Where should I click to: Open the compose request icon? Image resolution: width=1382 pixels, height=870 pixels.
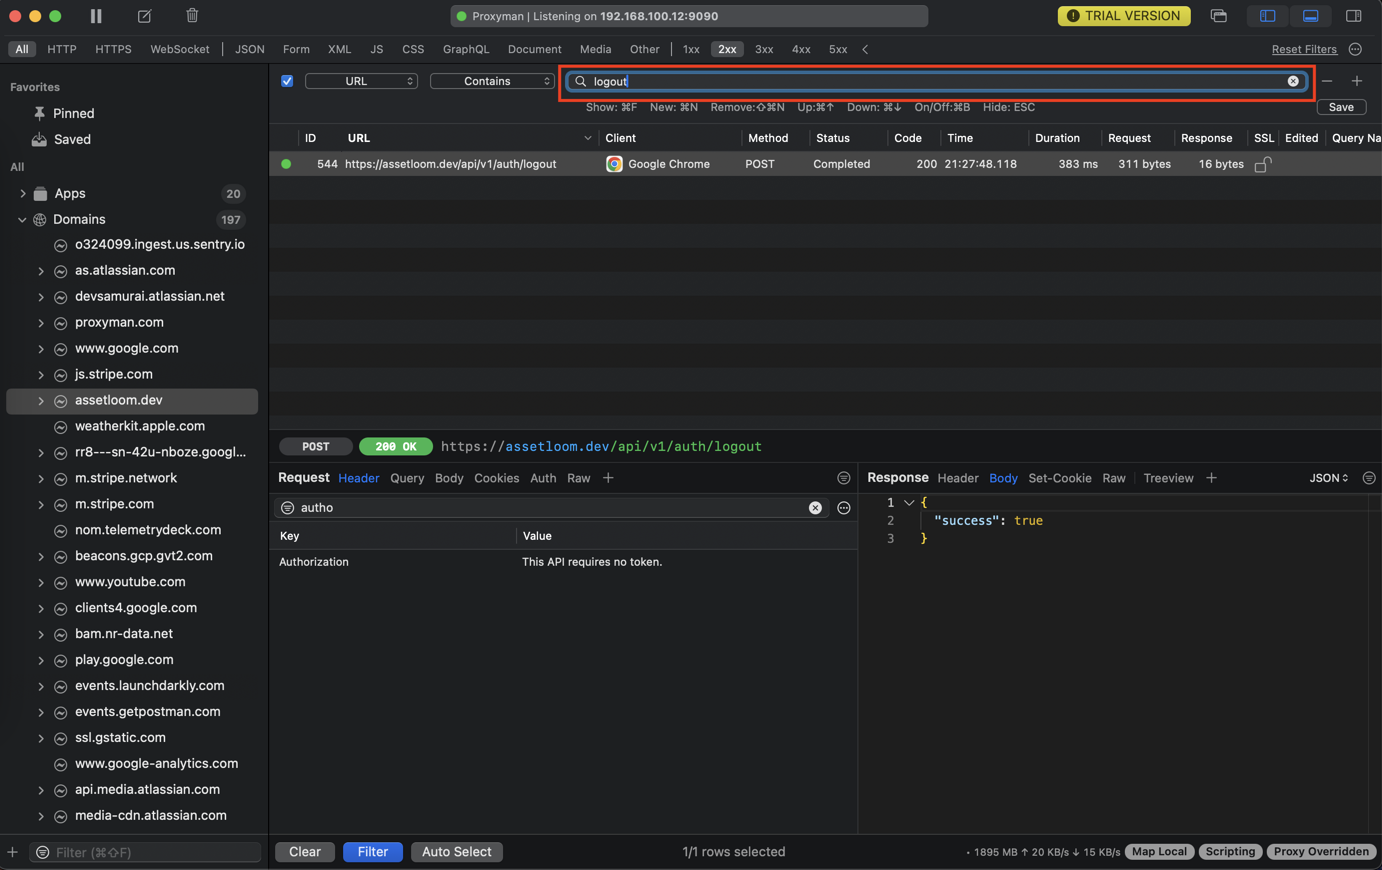coord(144,16)
